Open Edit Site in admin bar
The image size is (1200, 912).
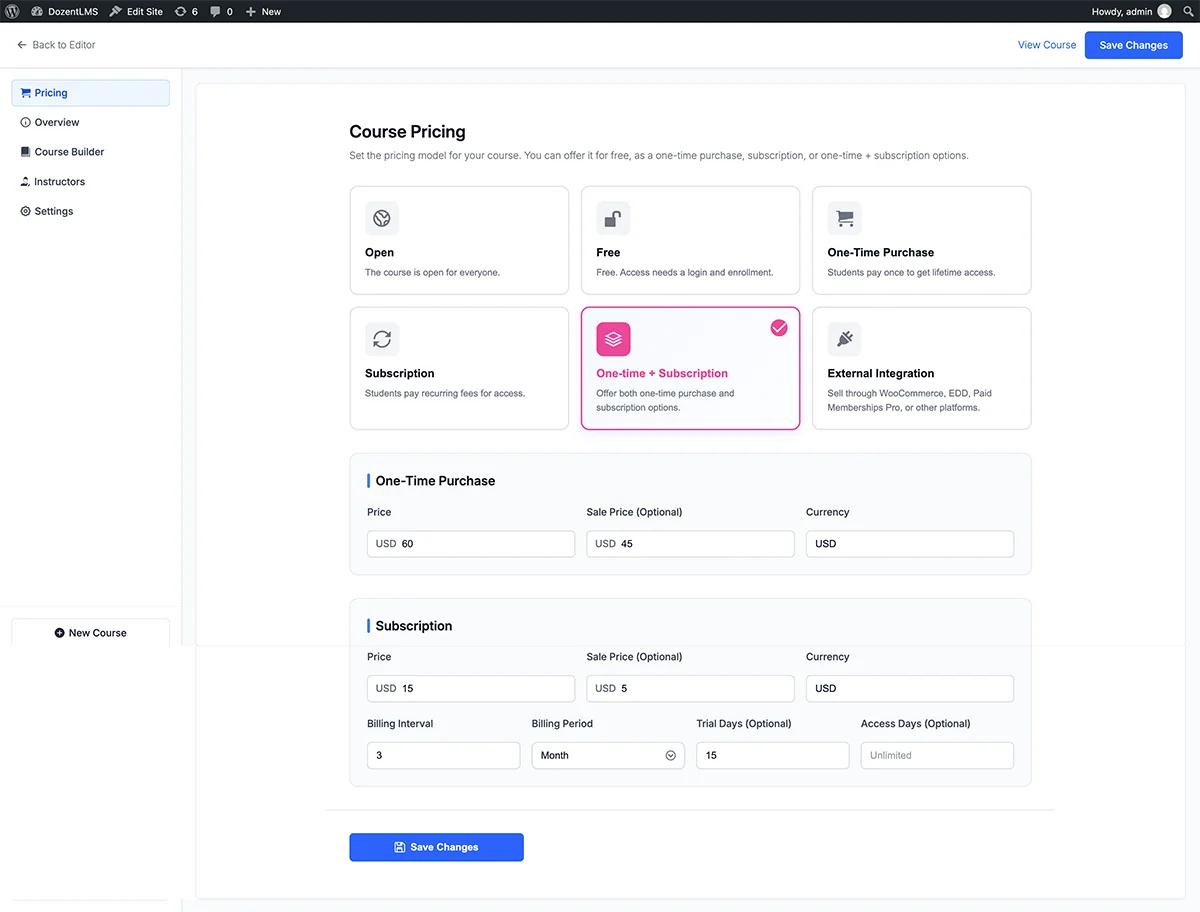pyautogui.click(x=136, y=11)
